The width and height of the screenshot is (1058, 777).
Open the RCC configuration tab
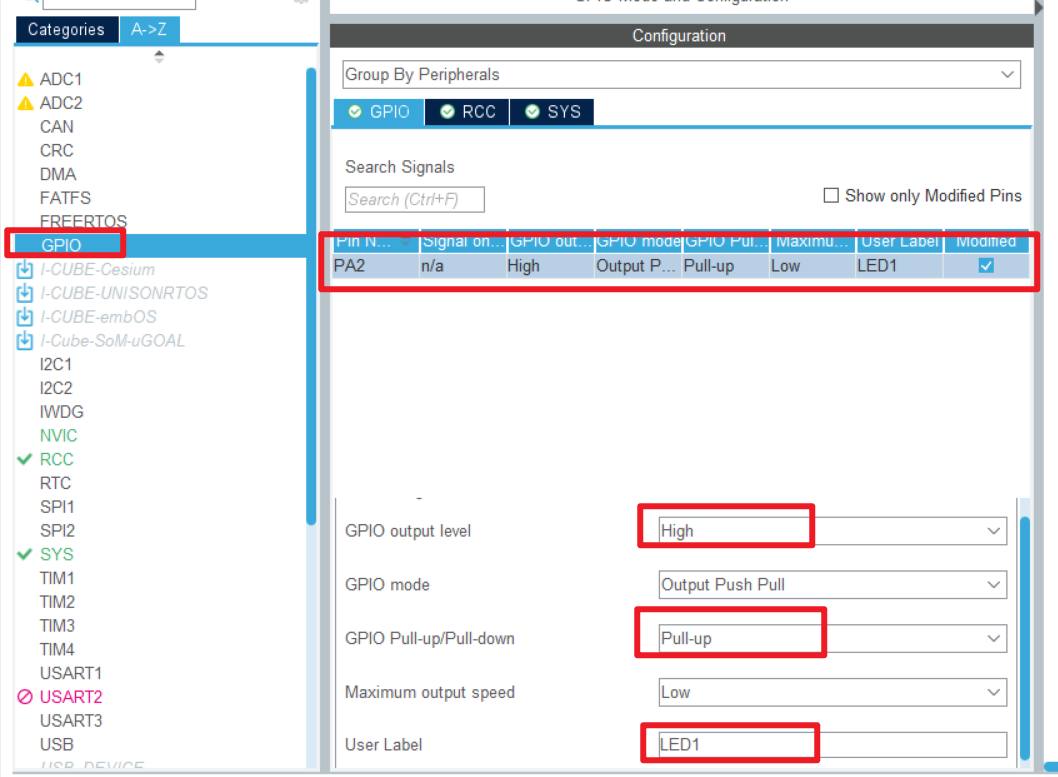pos(467,112)
